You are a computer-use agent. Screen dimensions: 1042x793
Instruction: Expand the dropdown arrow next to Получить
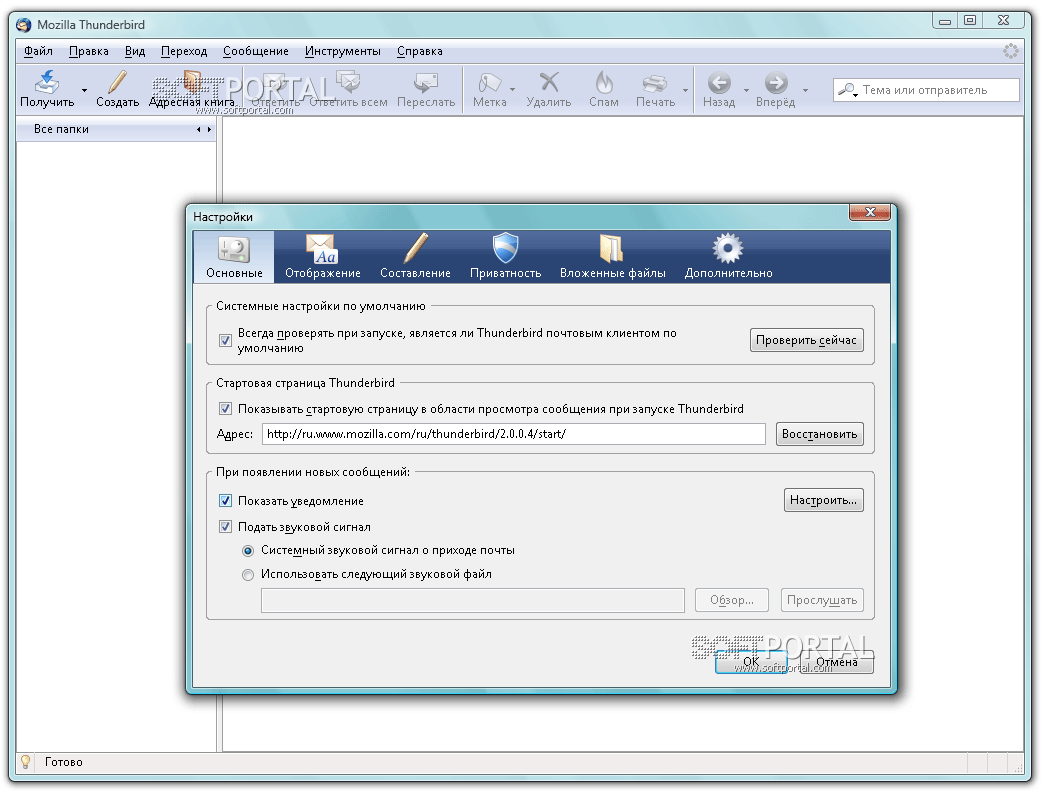(85, 91)
